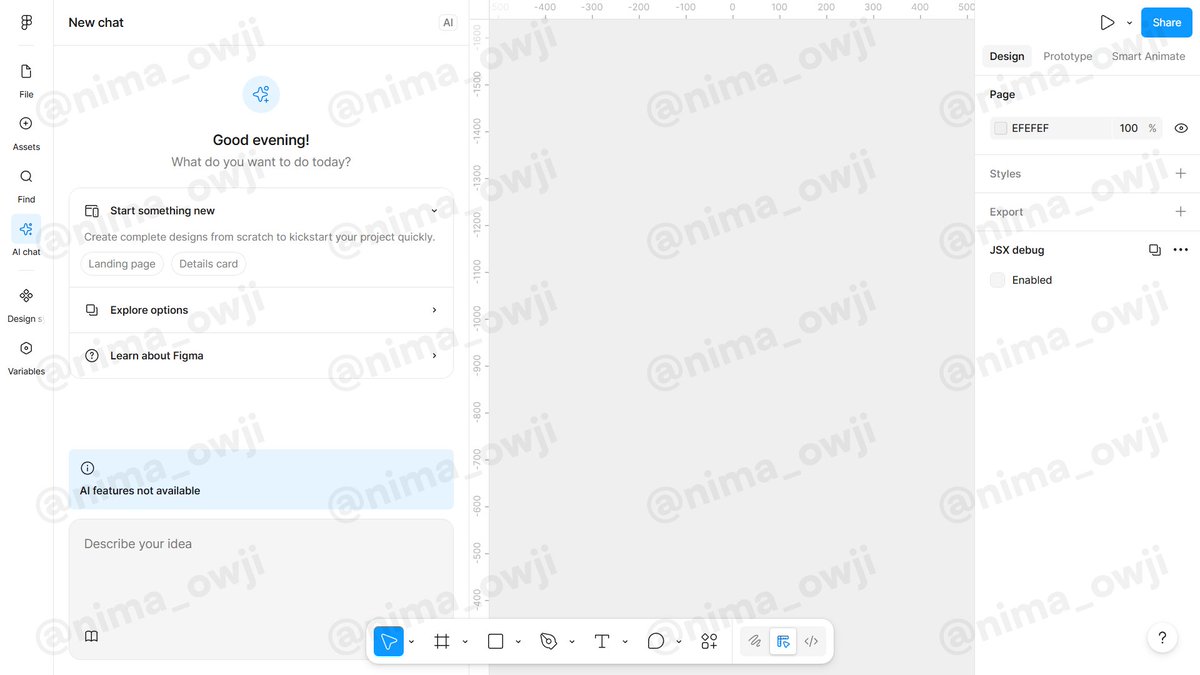Select the Pen tool

click(x=549, y=641)
